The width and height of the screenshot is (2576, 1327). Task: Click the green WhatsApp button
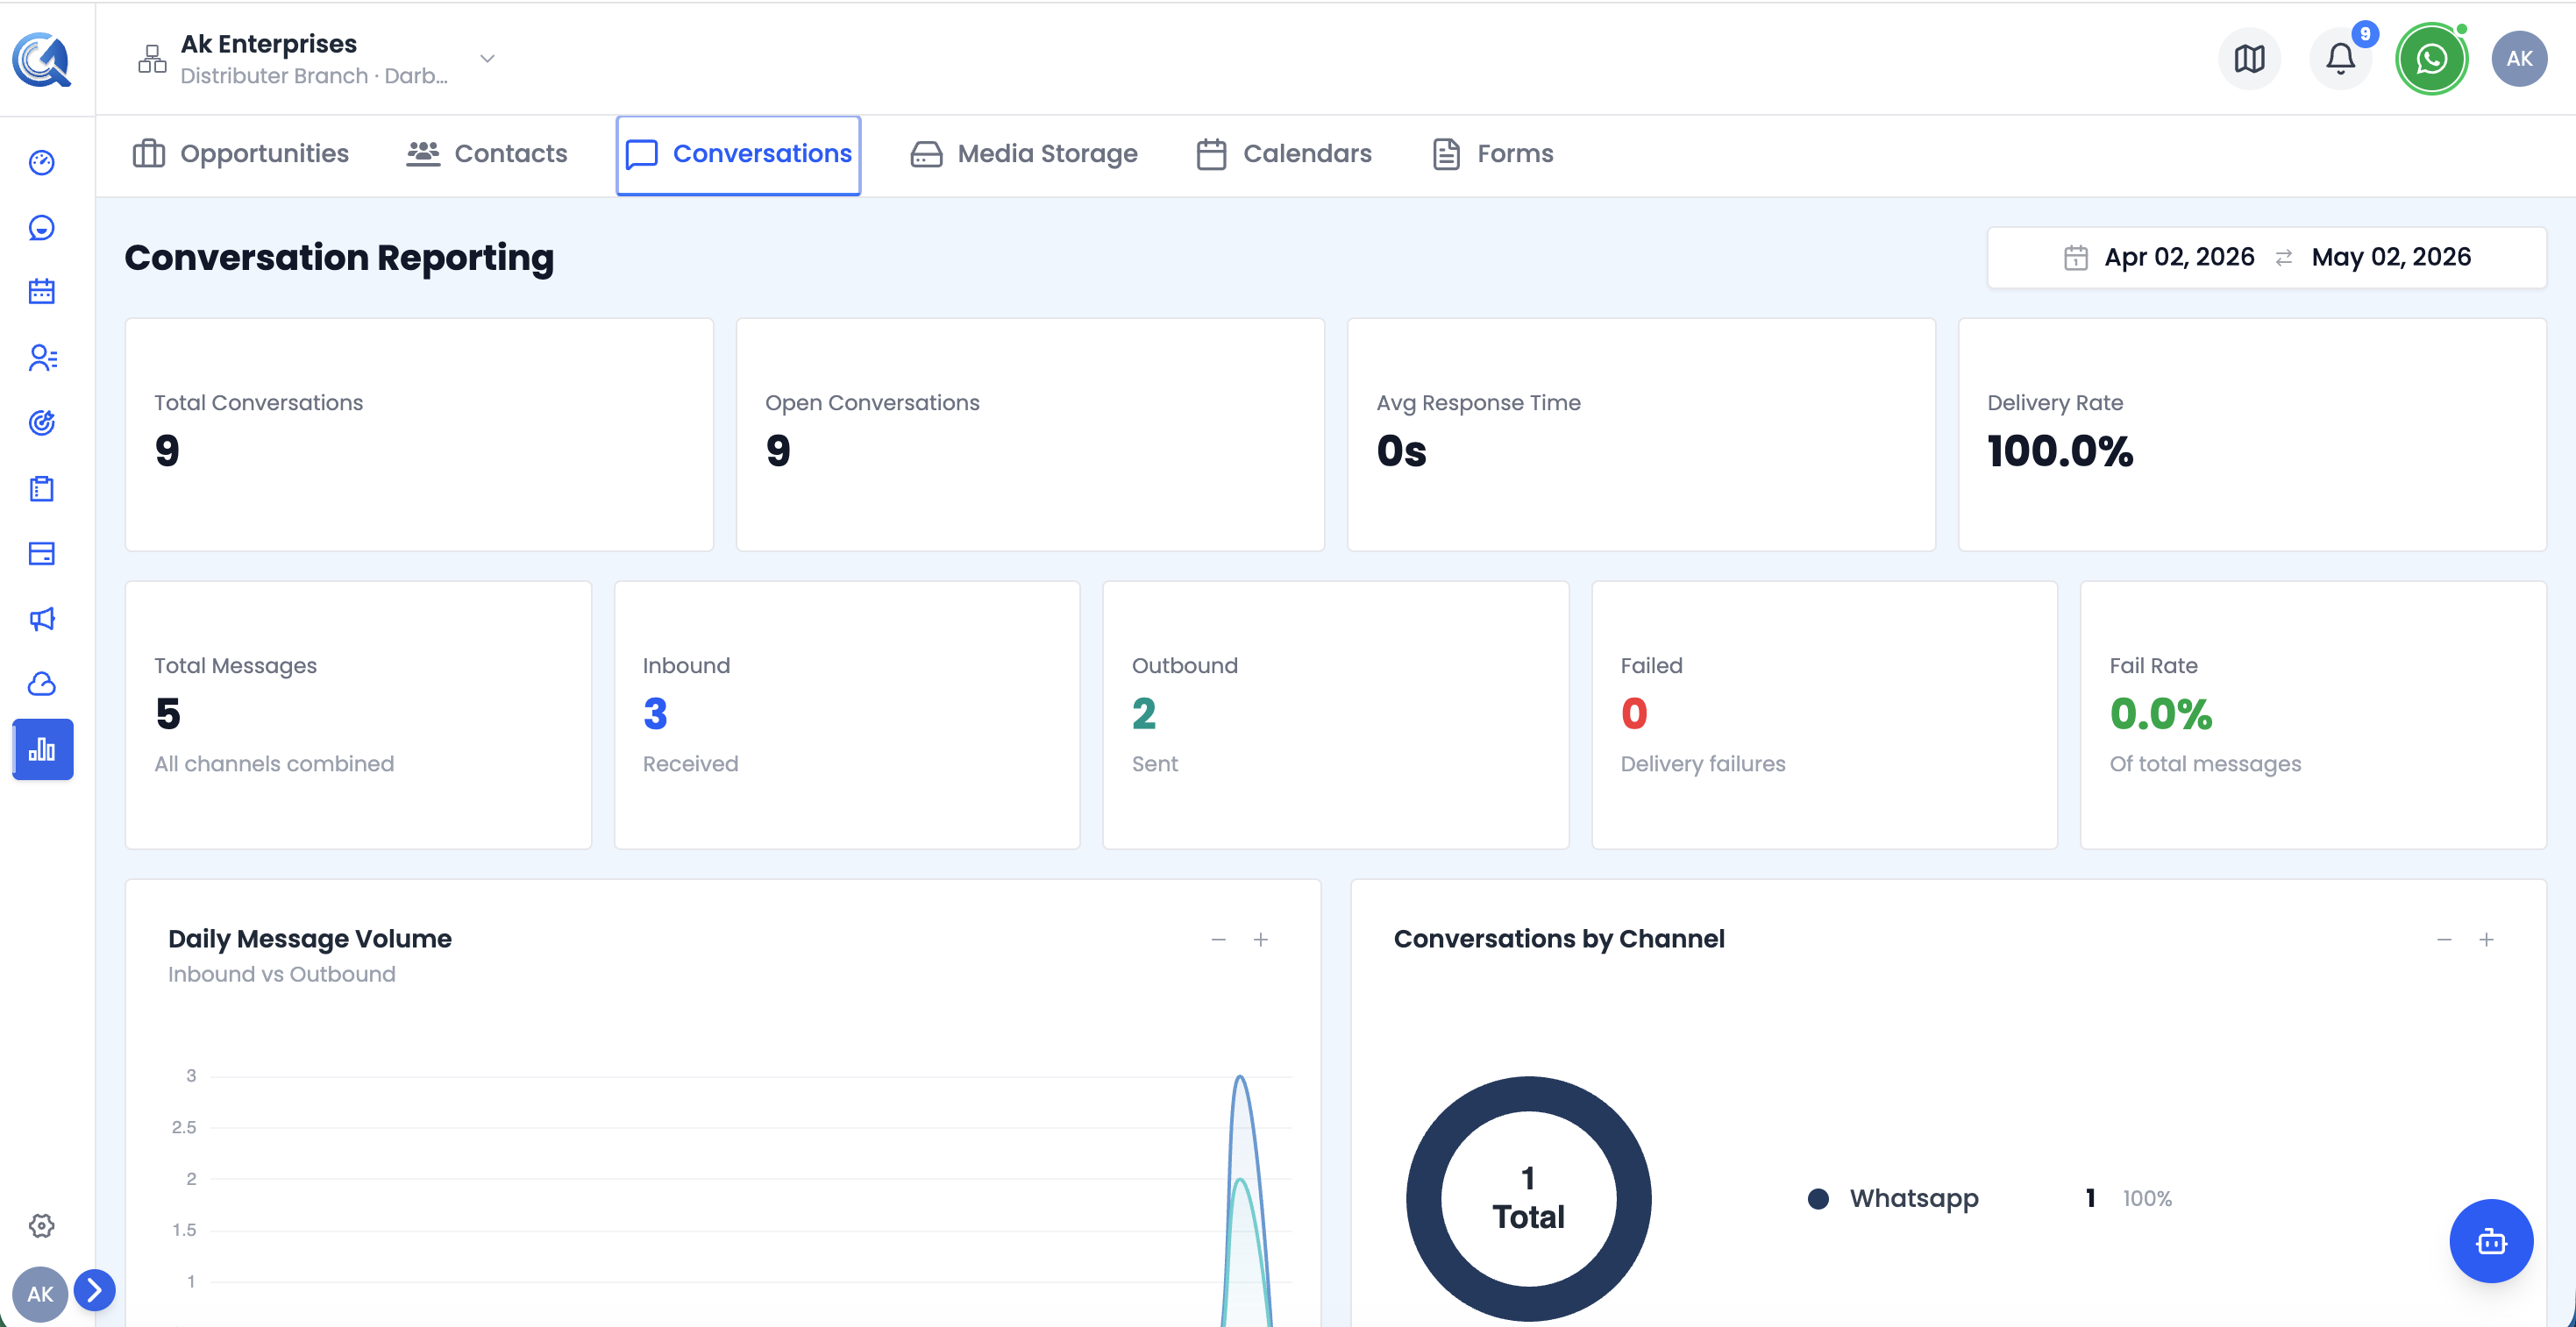pos(2431,59)
